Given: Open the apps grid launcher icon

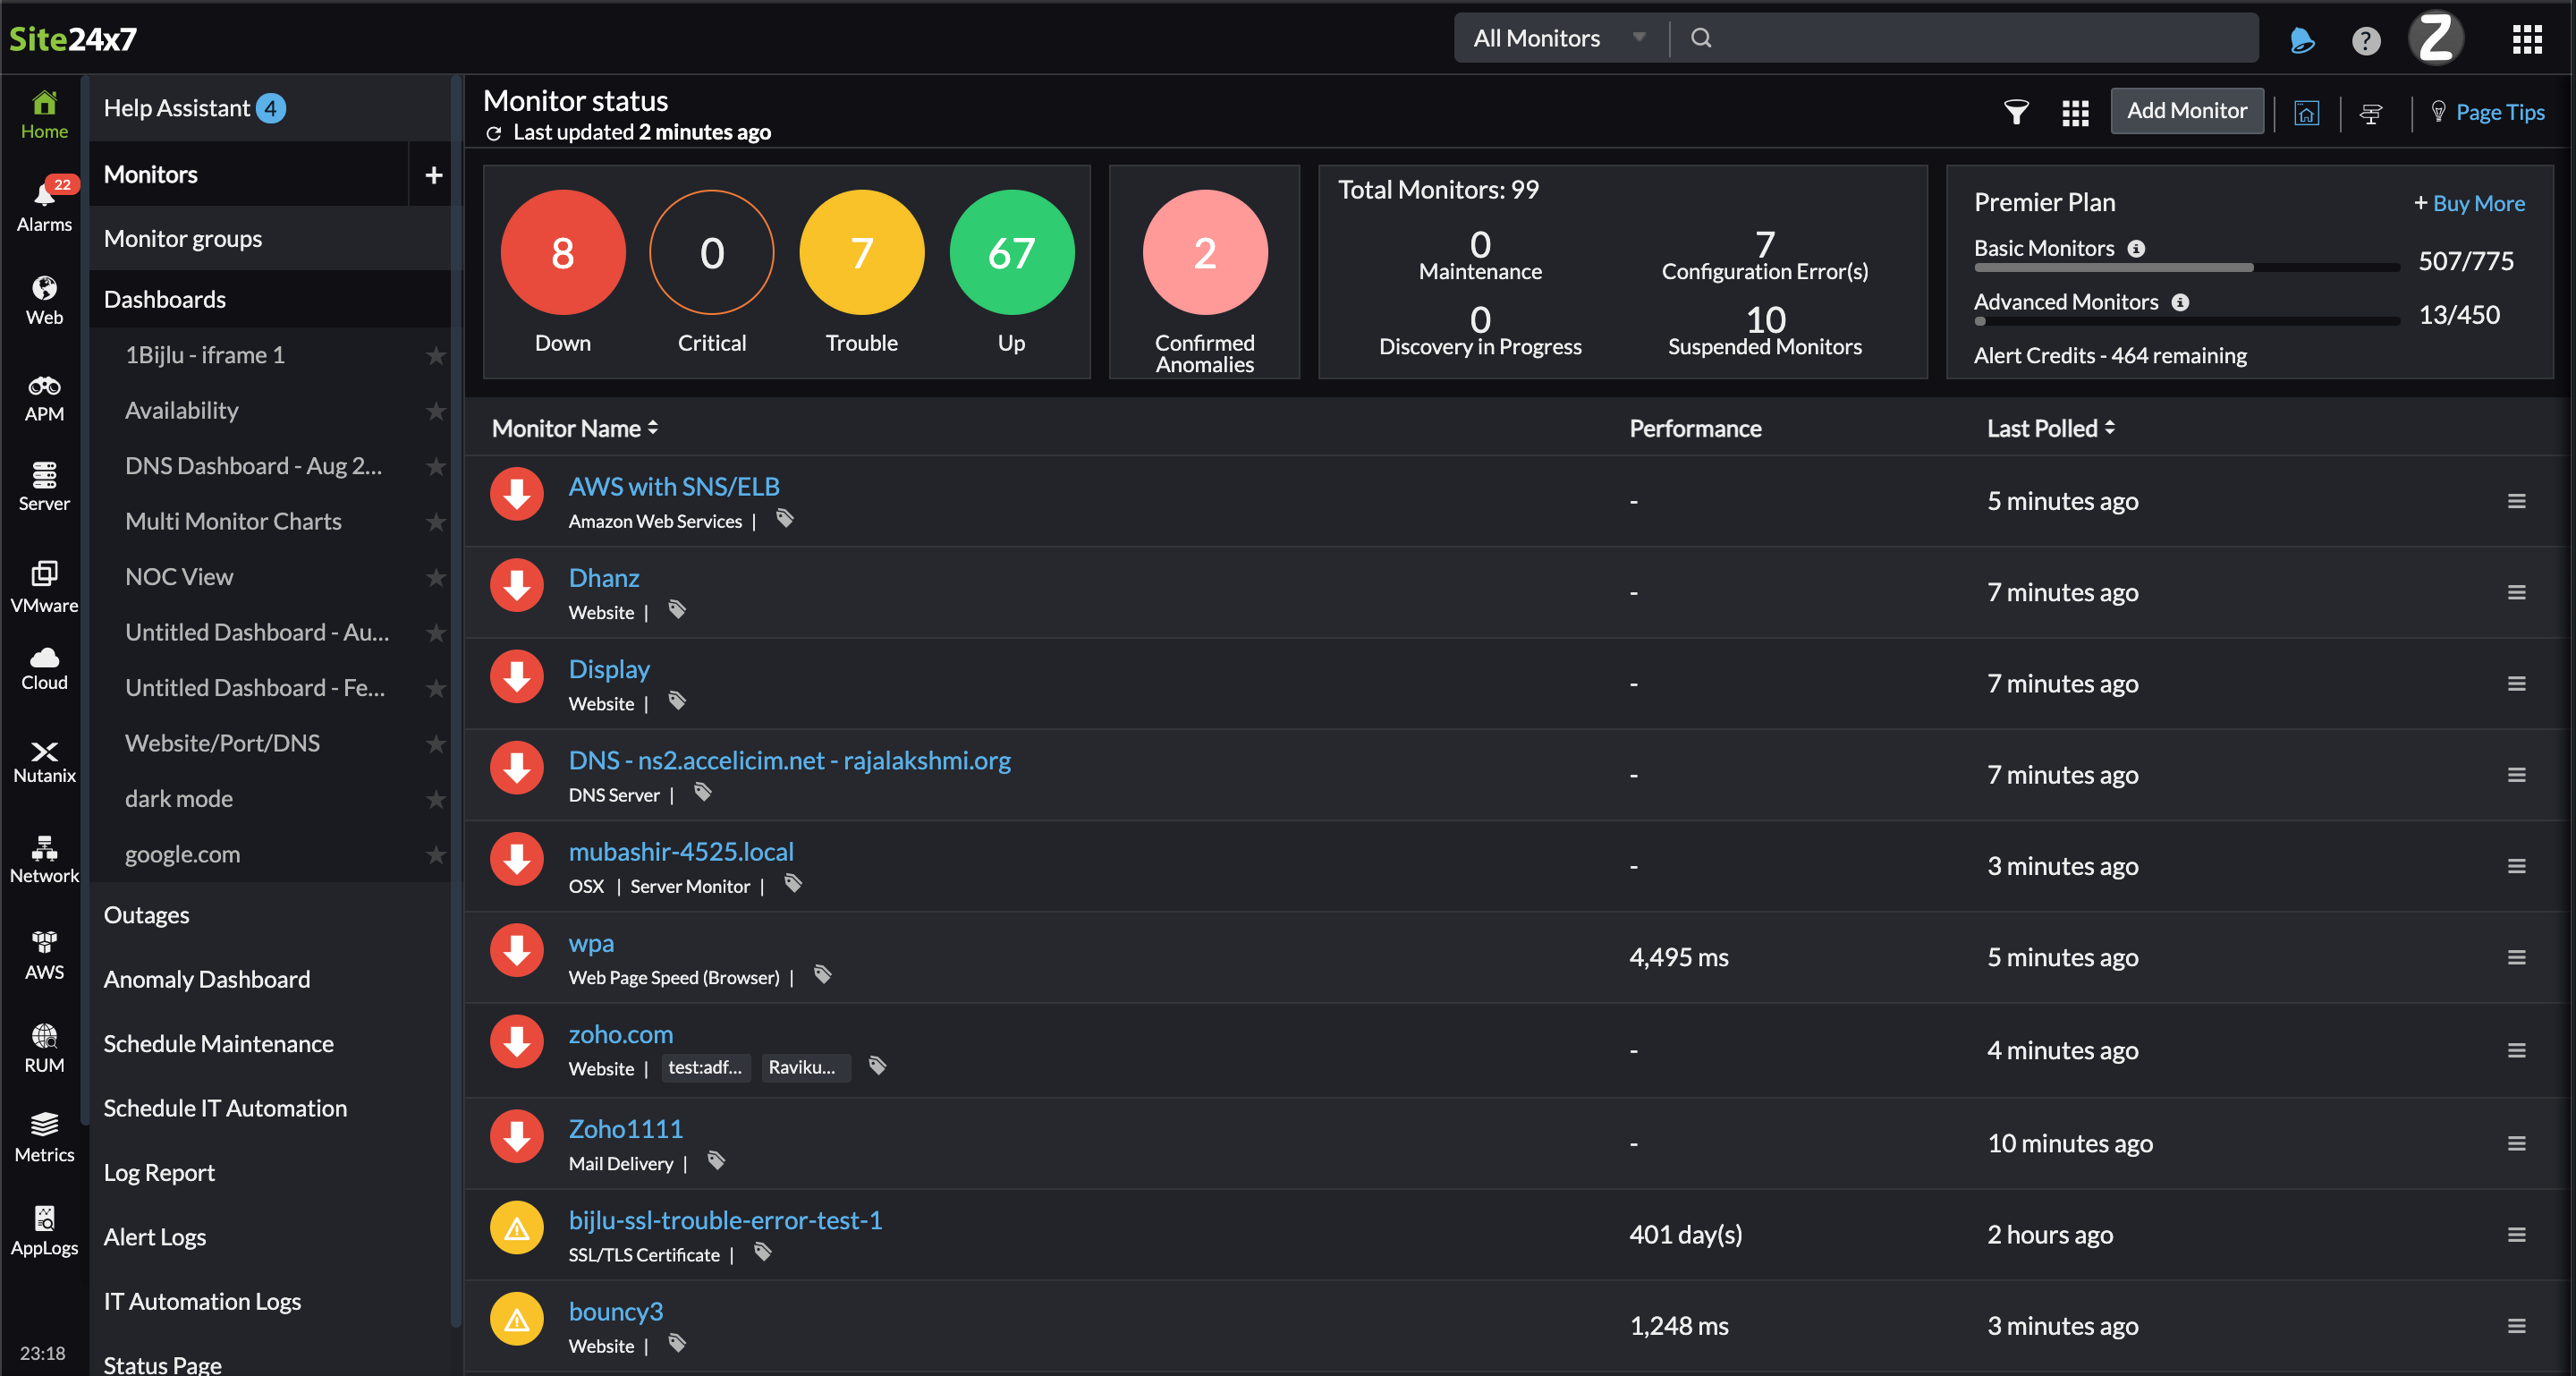Looking at the screenshot, I should [x=2527, y=40].
